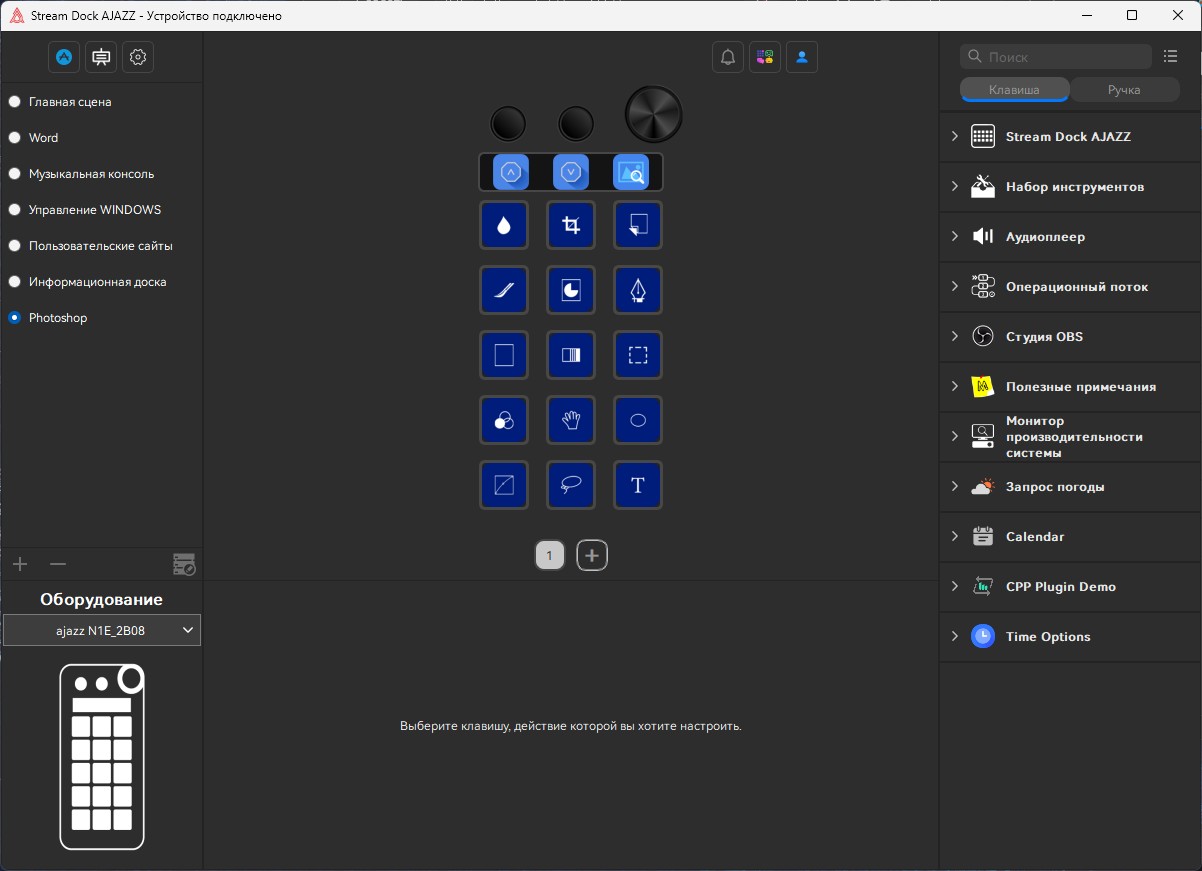Expand the Stream Dock AJAZZ category
The image size is (1202, 871).
1070,137
